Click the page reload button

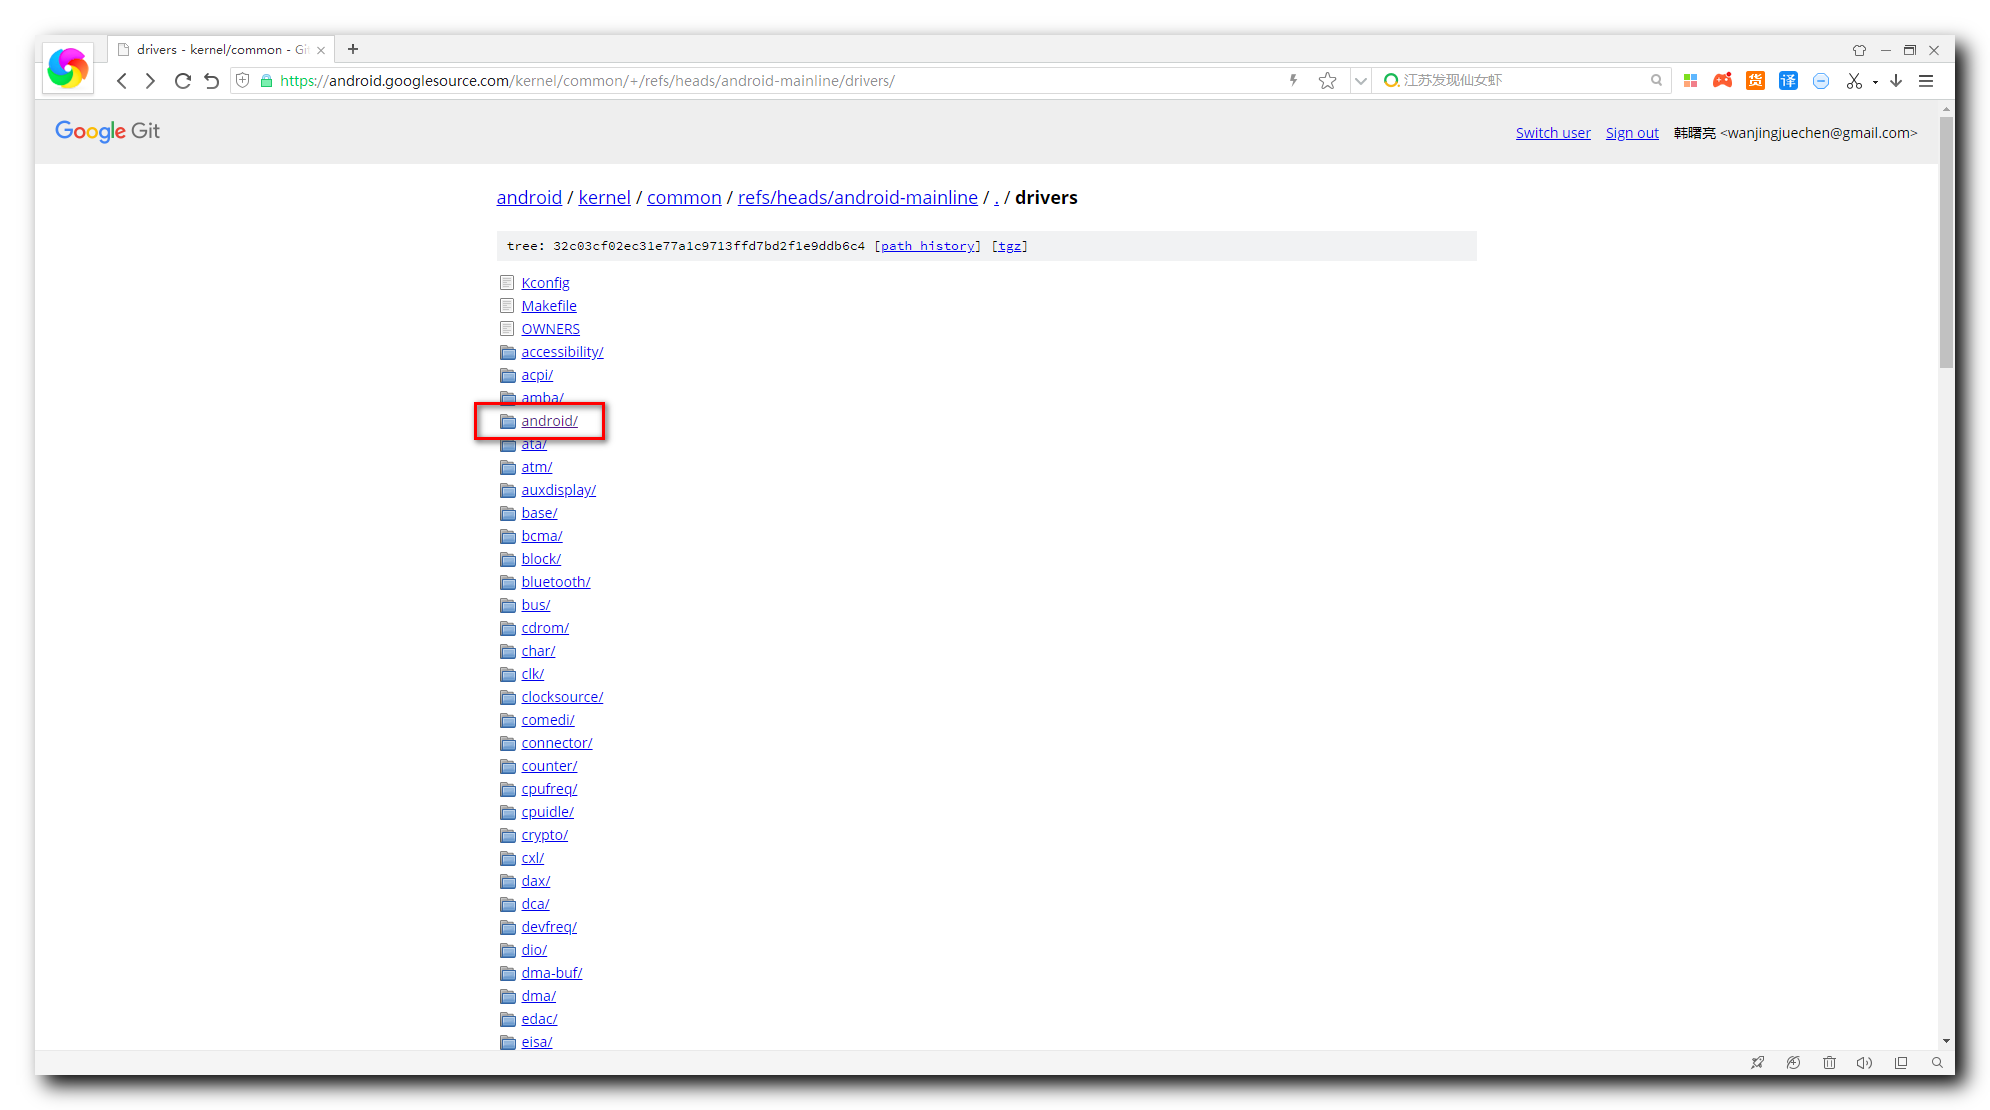pyautogui.click(x=182, y=81)
